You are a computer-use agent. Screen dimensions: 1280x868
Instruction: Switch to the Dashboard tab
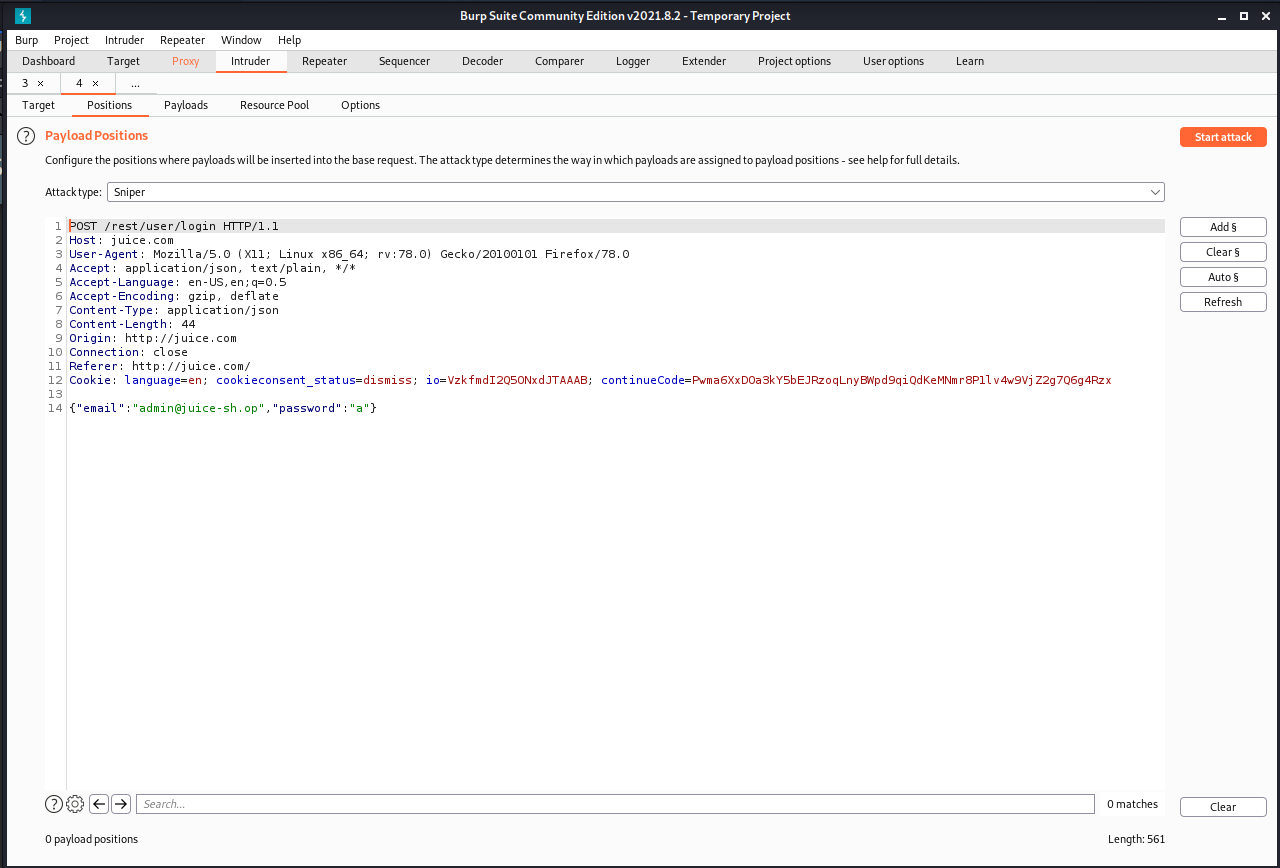(x=49, y=61)
